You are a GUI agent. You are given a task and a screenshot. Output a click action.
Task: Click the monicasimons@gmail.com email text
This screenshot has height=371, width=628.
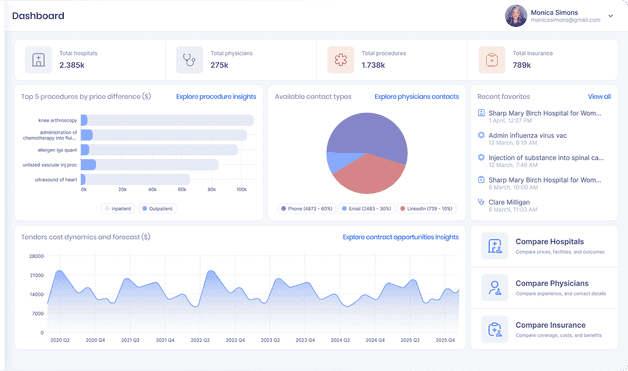(x=566, y=20)
